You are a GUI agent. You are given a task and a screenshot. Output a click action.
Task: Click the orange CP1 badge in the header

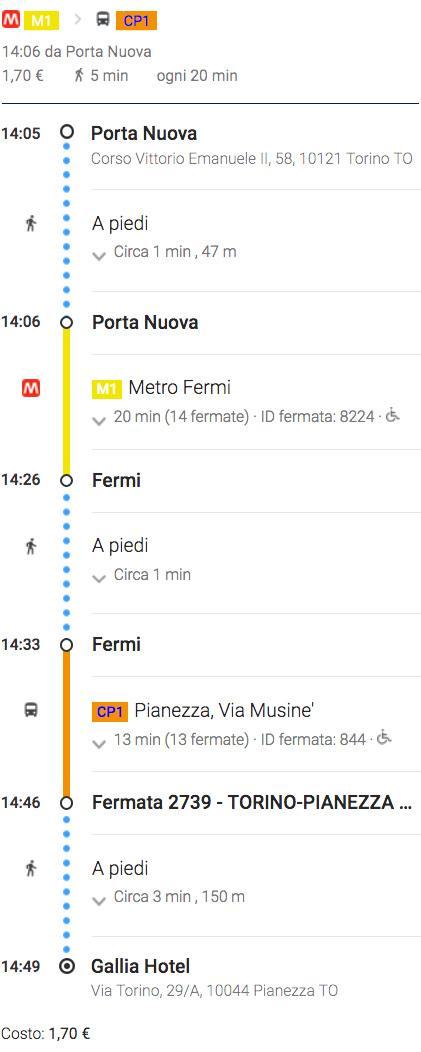pos(136,21)
